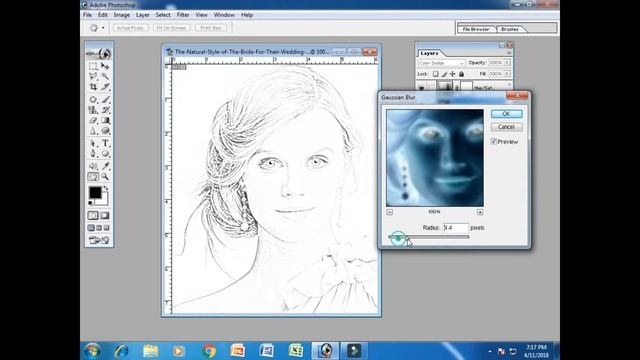Image resolution: width=640 pixels, height=360 pixels.
Task: Select the Rectangular Marquee tool
Action: [x=93, y=66]
